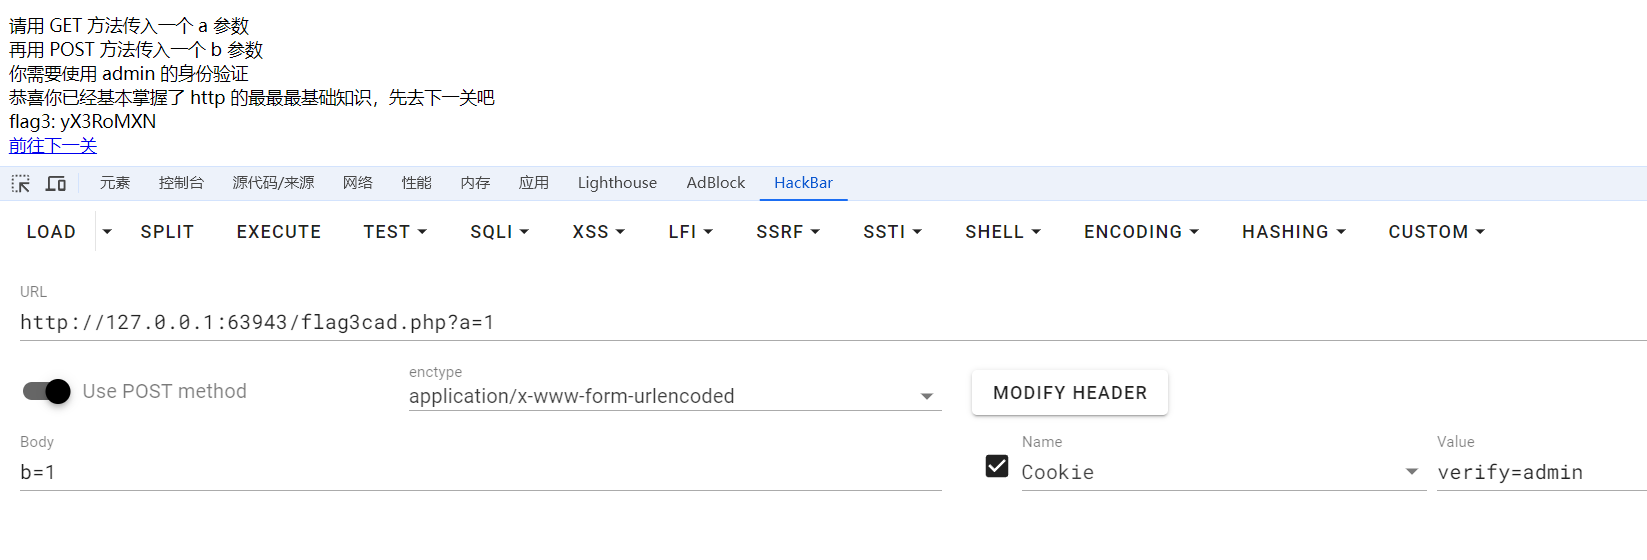Open the Cookie header name dropdown

click(1411, 472)
